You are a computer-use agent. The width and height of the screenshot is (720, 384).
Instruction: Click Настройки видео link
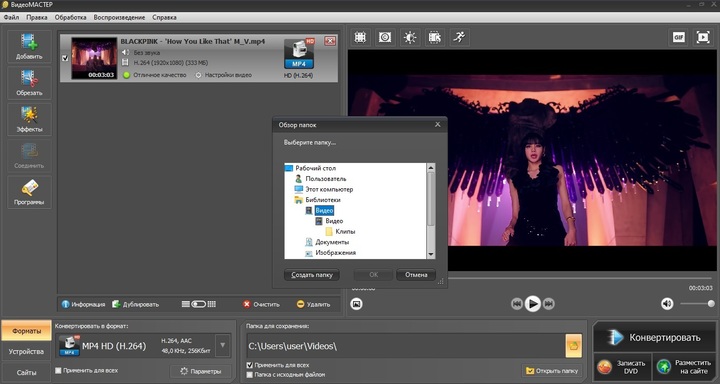(224, 75)
